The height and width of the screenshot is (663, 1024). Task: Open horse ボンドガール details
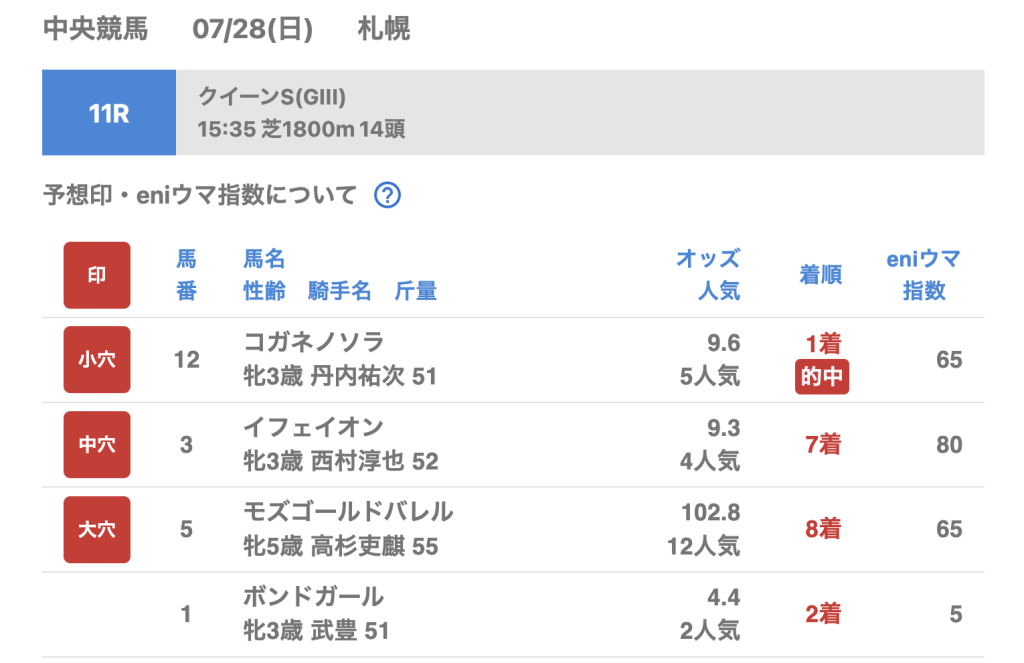coord(314,598)
